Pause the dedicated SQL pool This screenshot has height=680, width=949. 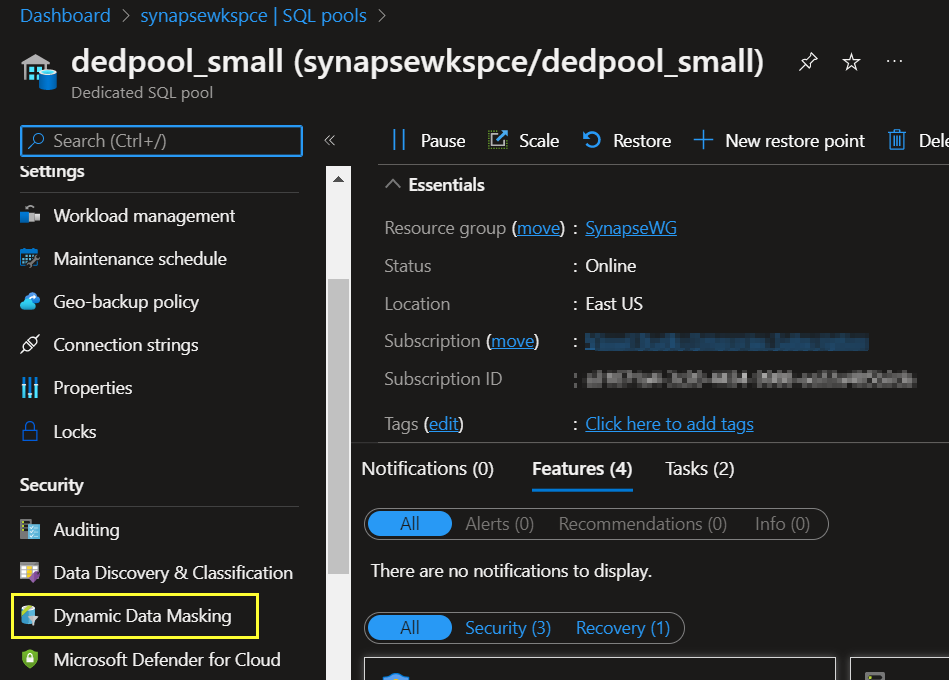click(x=429, y=140)
